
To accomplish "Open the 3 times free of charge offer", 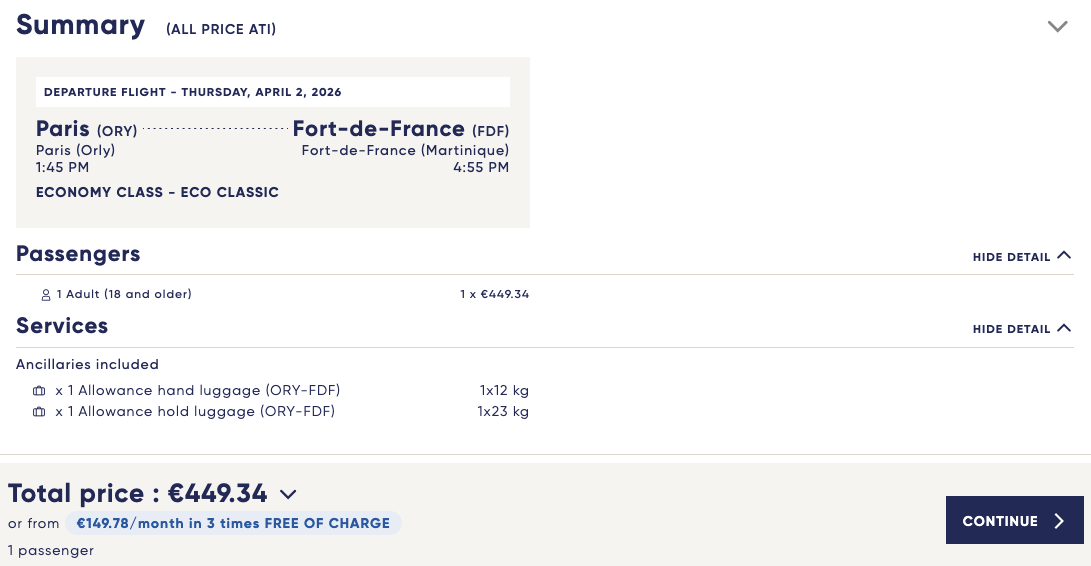I will 233,523.
